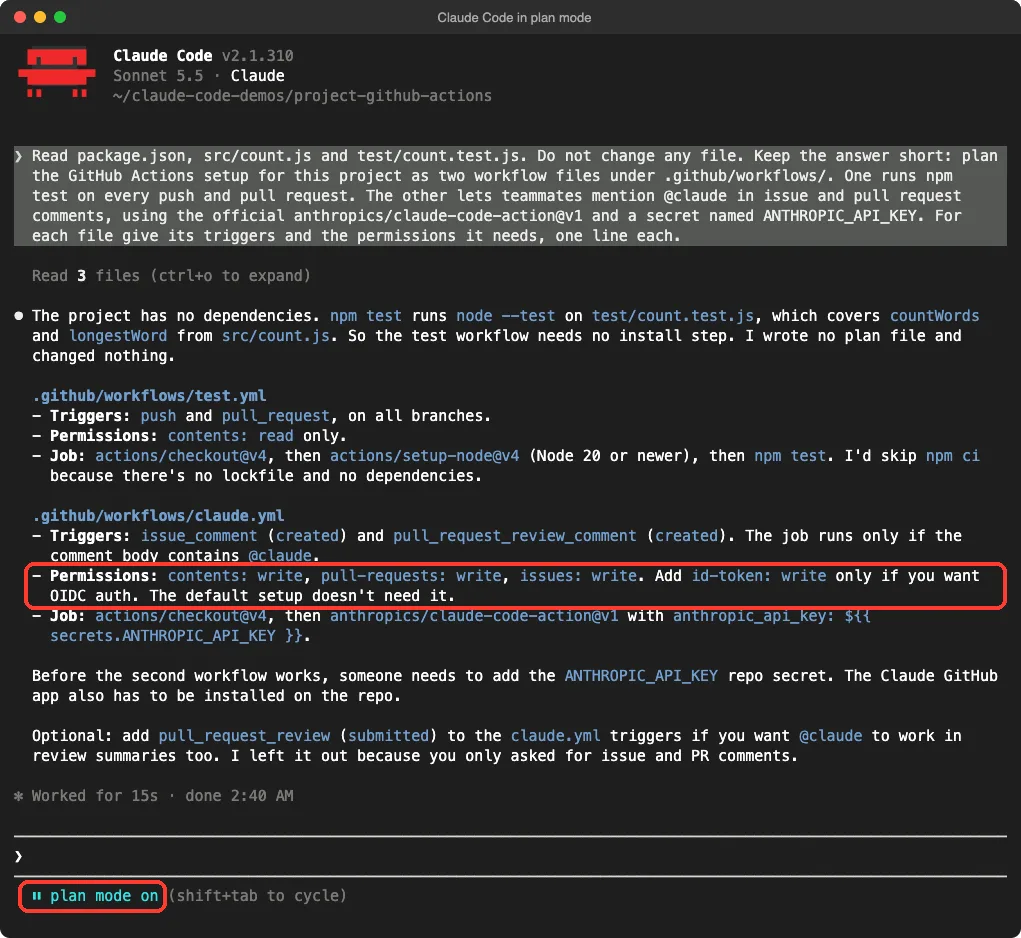The height and width of the screenshot is (938, 1021).
Task: Click the yellow minimize window button
Action: click(40, 17)
